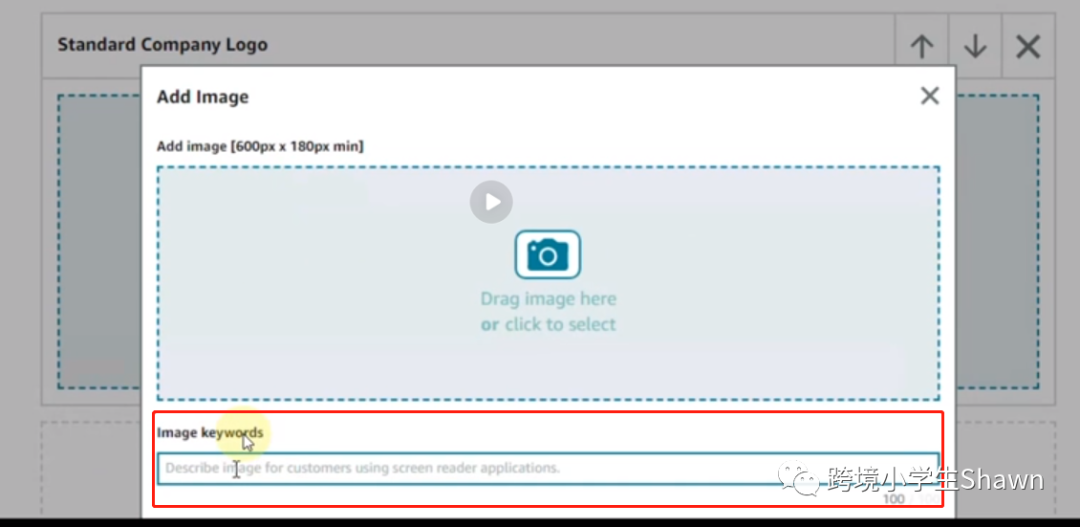Move Standard Company Logo module down
Image resolution: width=1080 pixels, height=527 pixels.
pos(975,46)
